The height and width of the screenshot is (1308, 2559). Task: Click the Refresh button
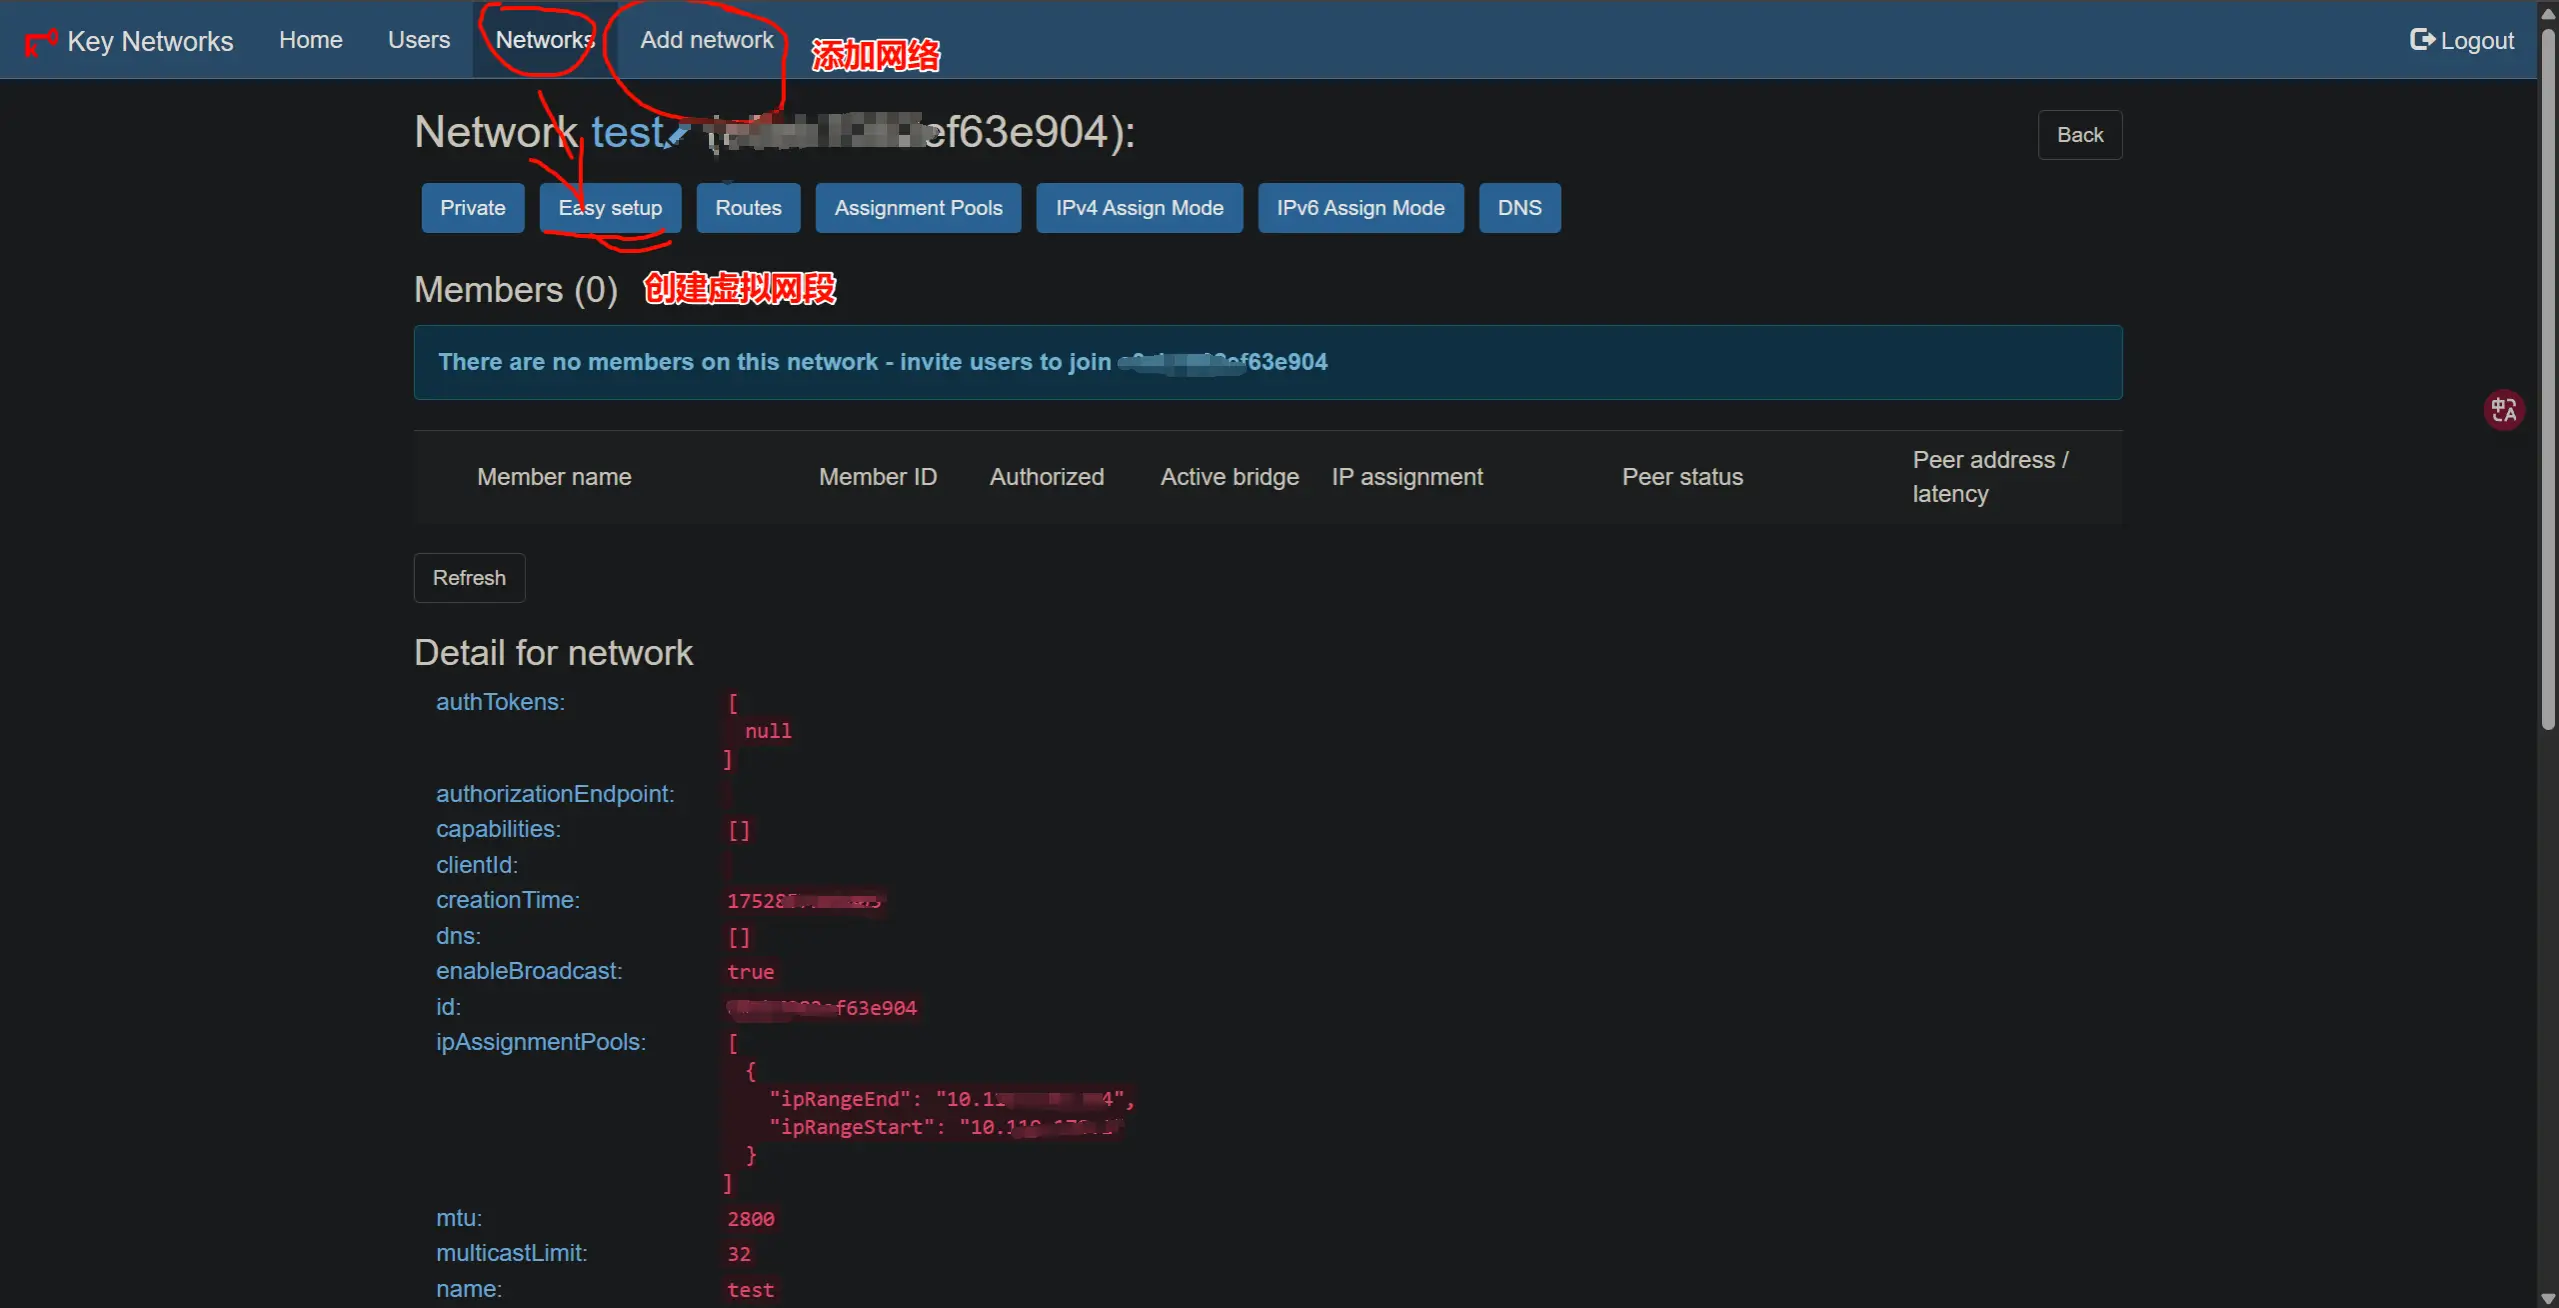point(469,578)
